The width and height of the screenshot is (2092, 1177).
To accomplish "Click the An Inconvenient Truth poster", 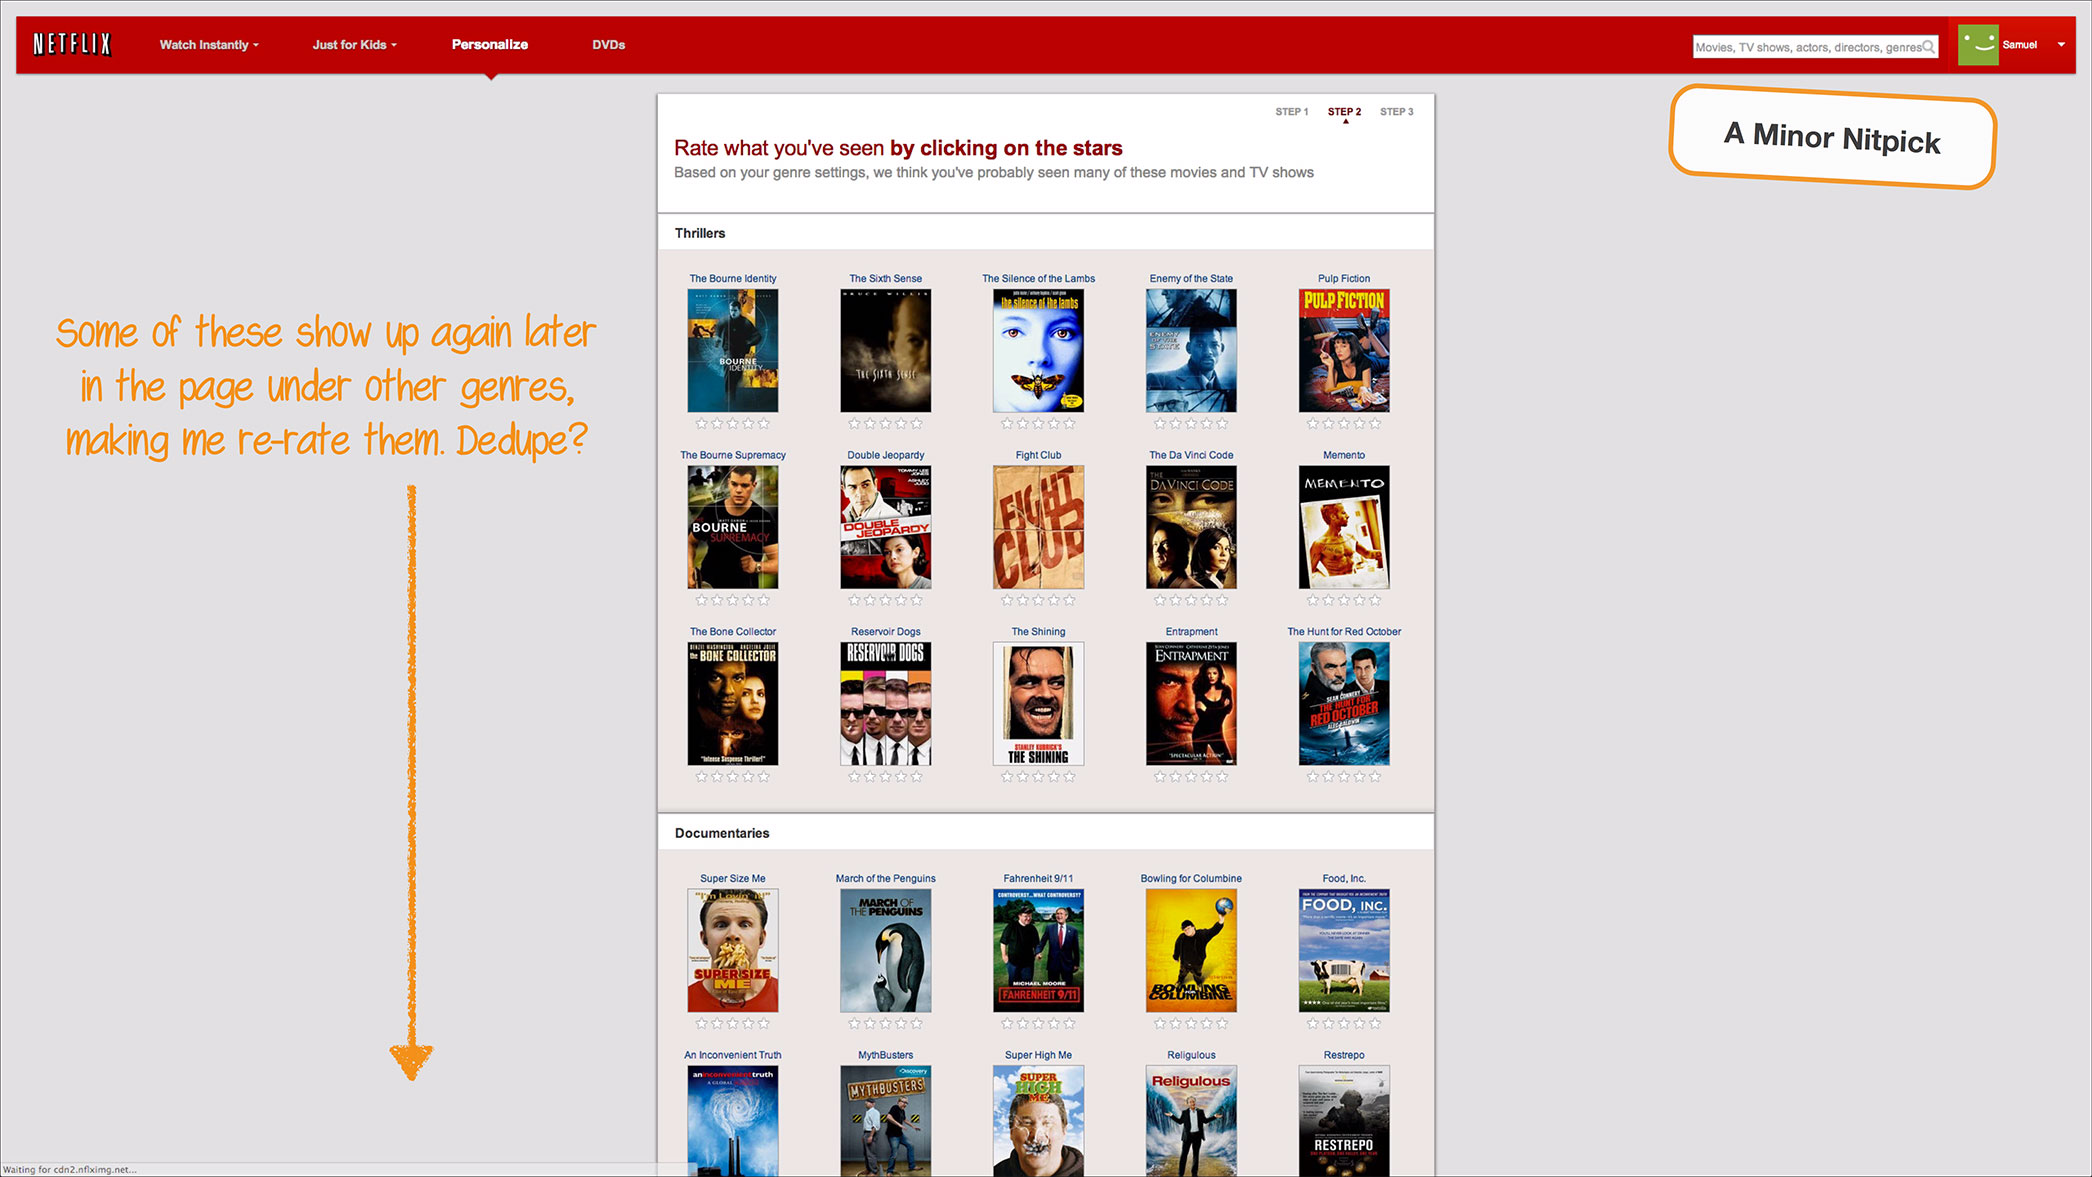I will tap(733, 1120).
